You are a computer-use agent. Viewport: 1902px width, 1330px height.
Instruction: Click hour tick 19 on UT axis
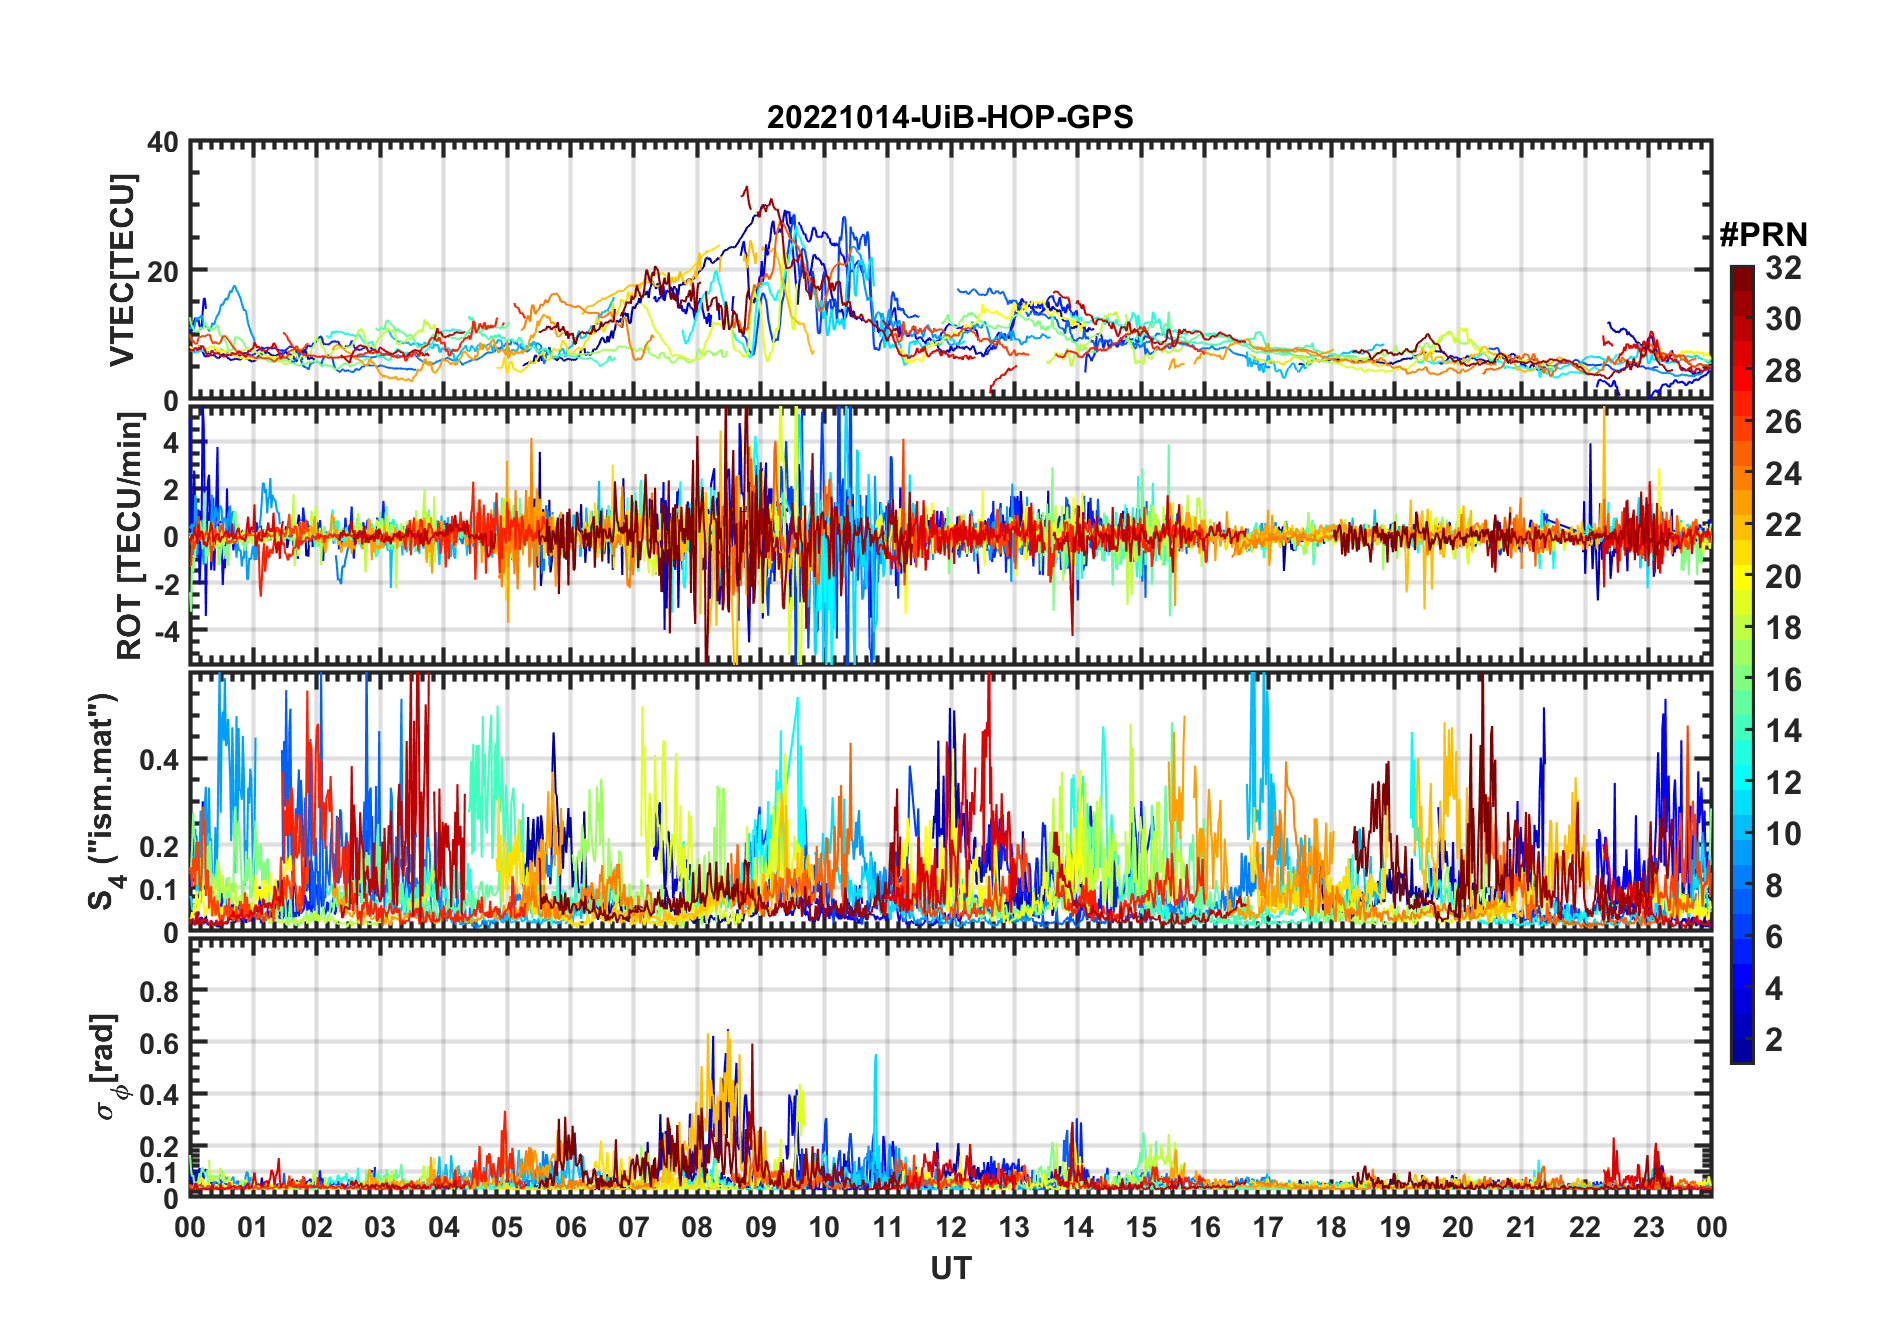pyautogui.click(x=1395, y=1227)
